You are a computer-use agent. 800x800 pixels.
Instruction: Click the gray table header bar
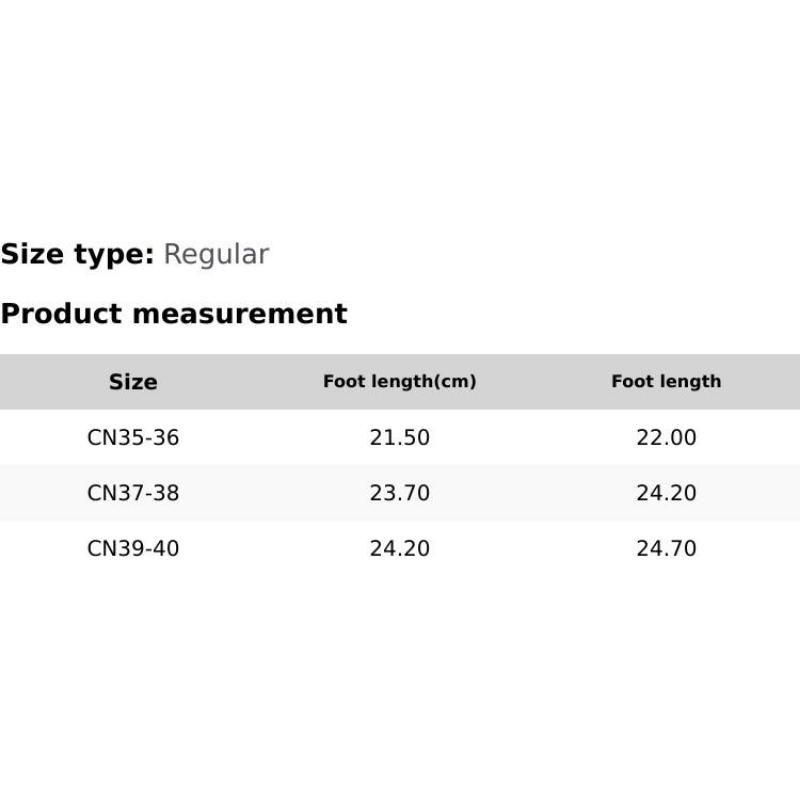pos(530,382)
